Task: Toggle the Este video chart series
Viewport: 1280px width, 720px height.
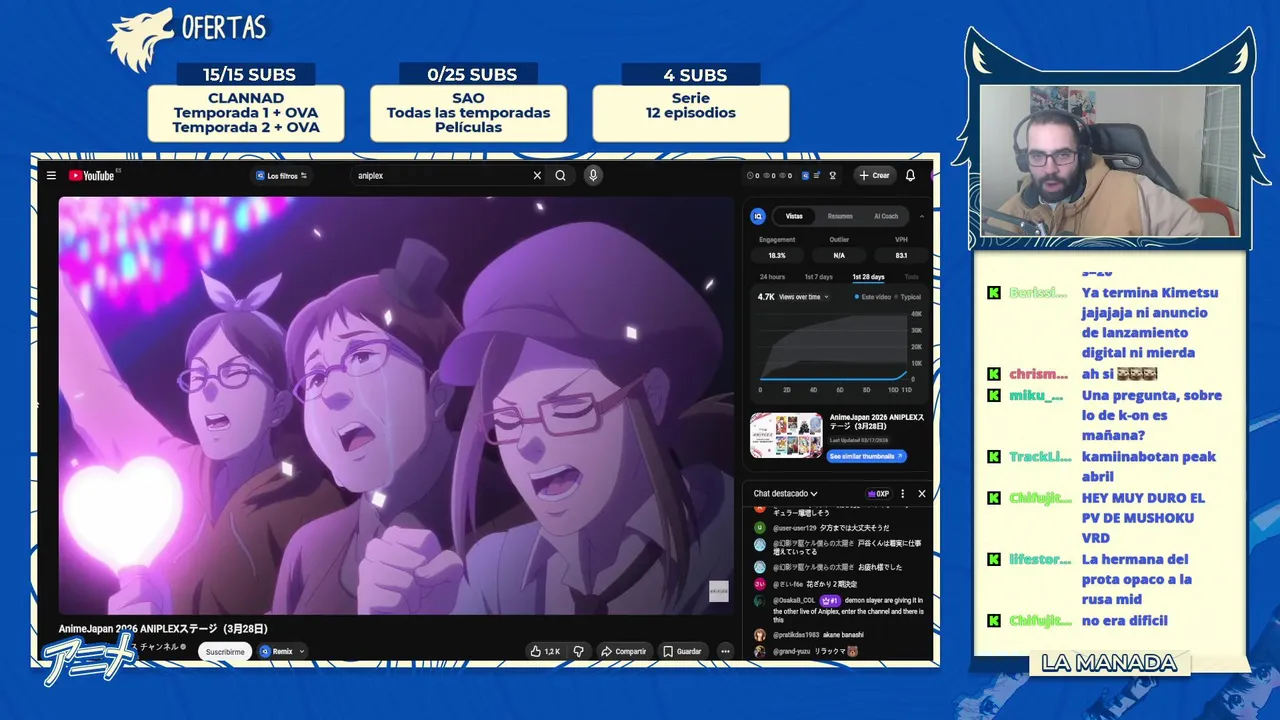Action: [873, 297]
